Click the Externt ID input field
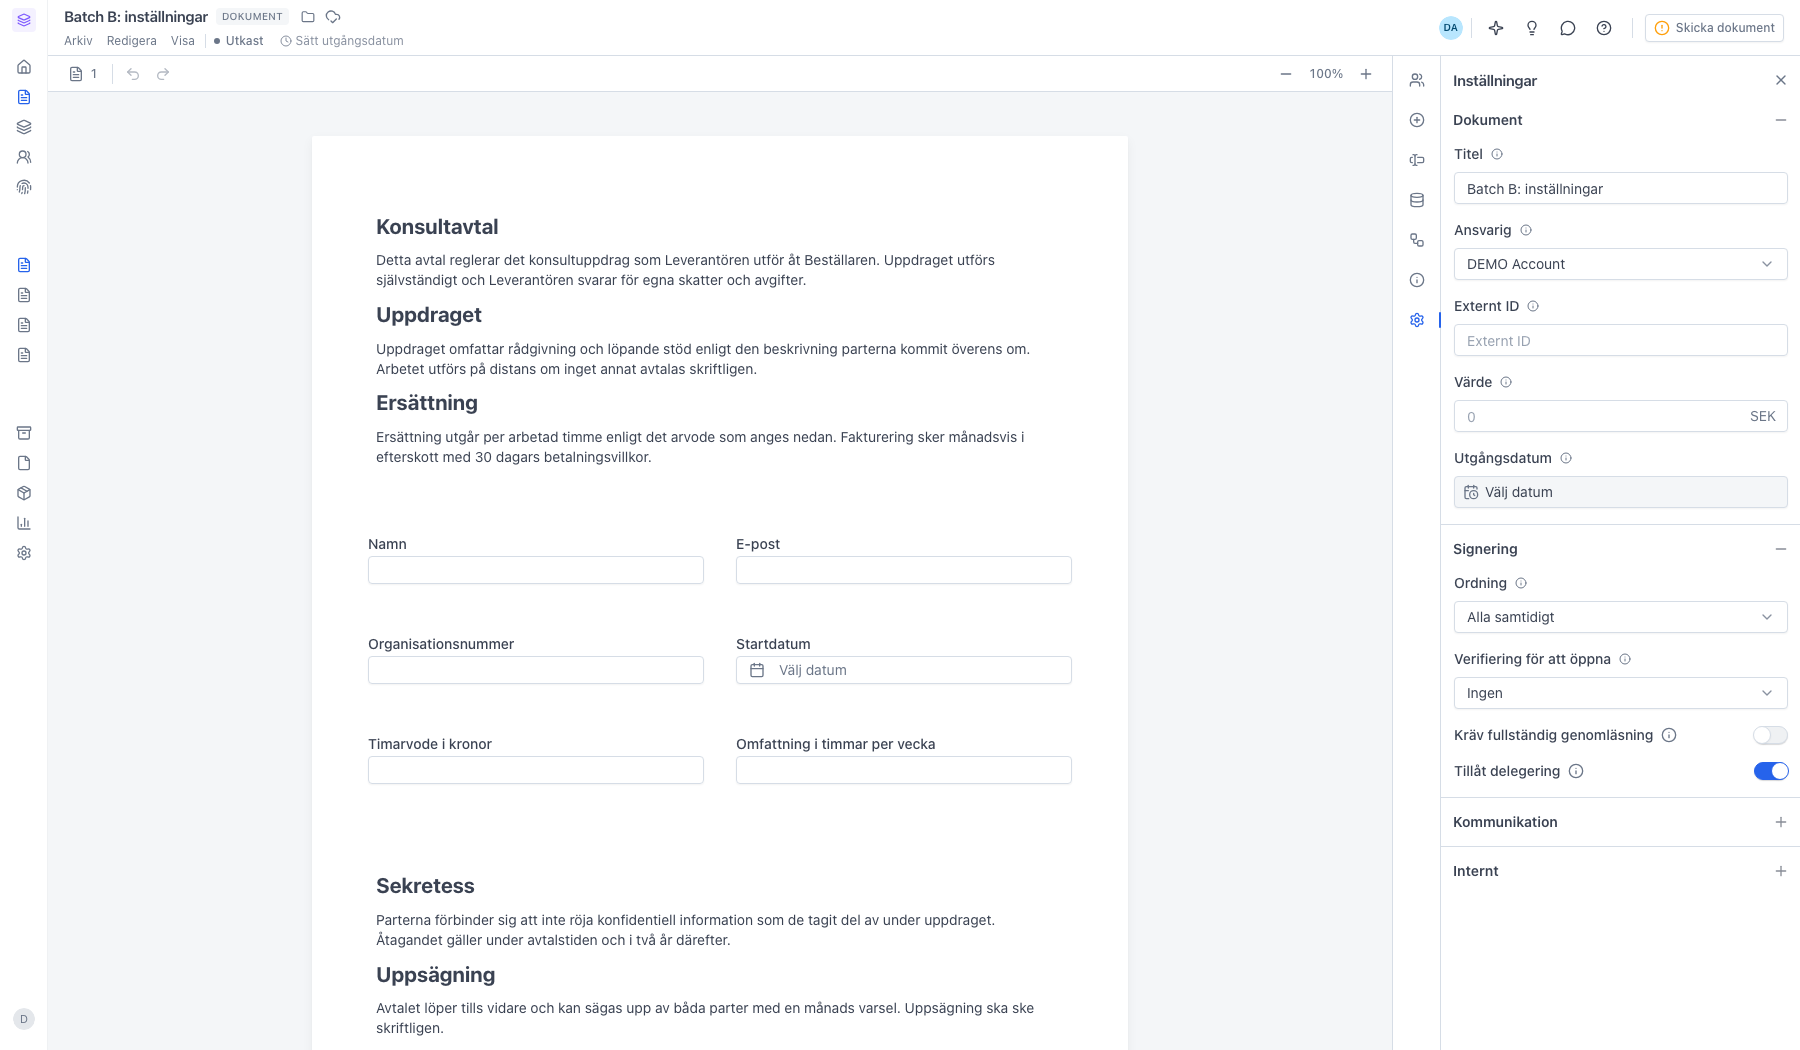This screenshot has width=1800, height=1050. point(1620,340)
